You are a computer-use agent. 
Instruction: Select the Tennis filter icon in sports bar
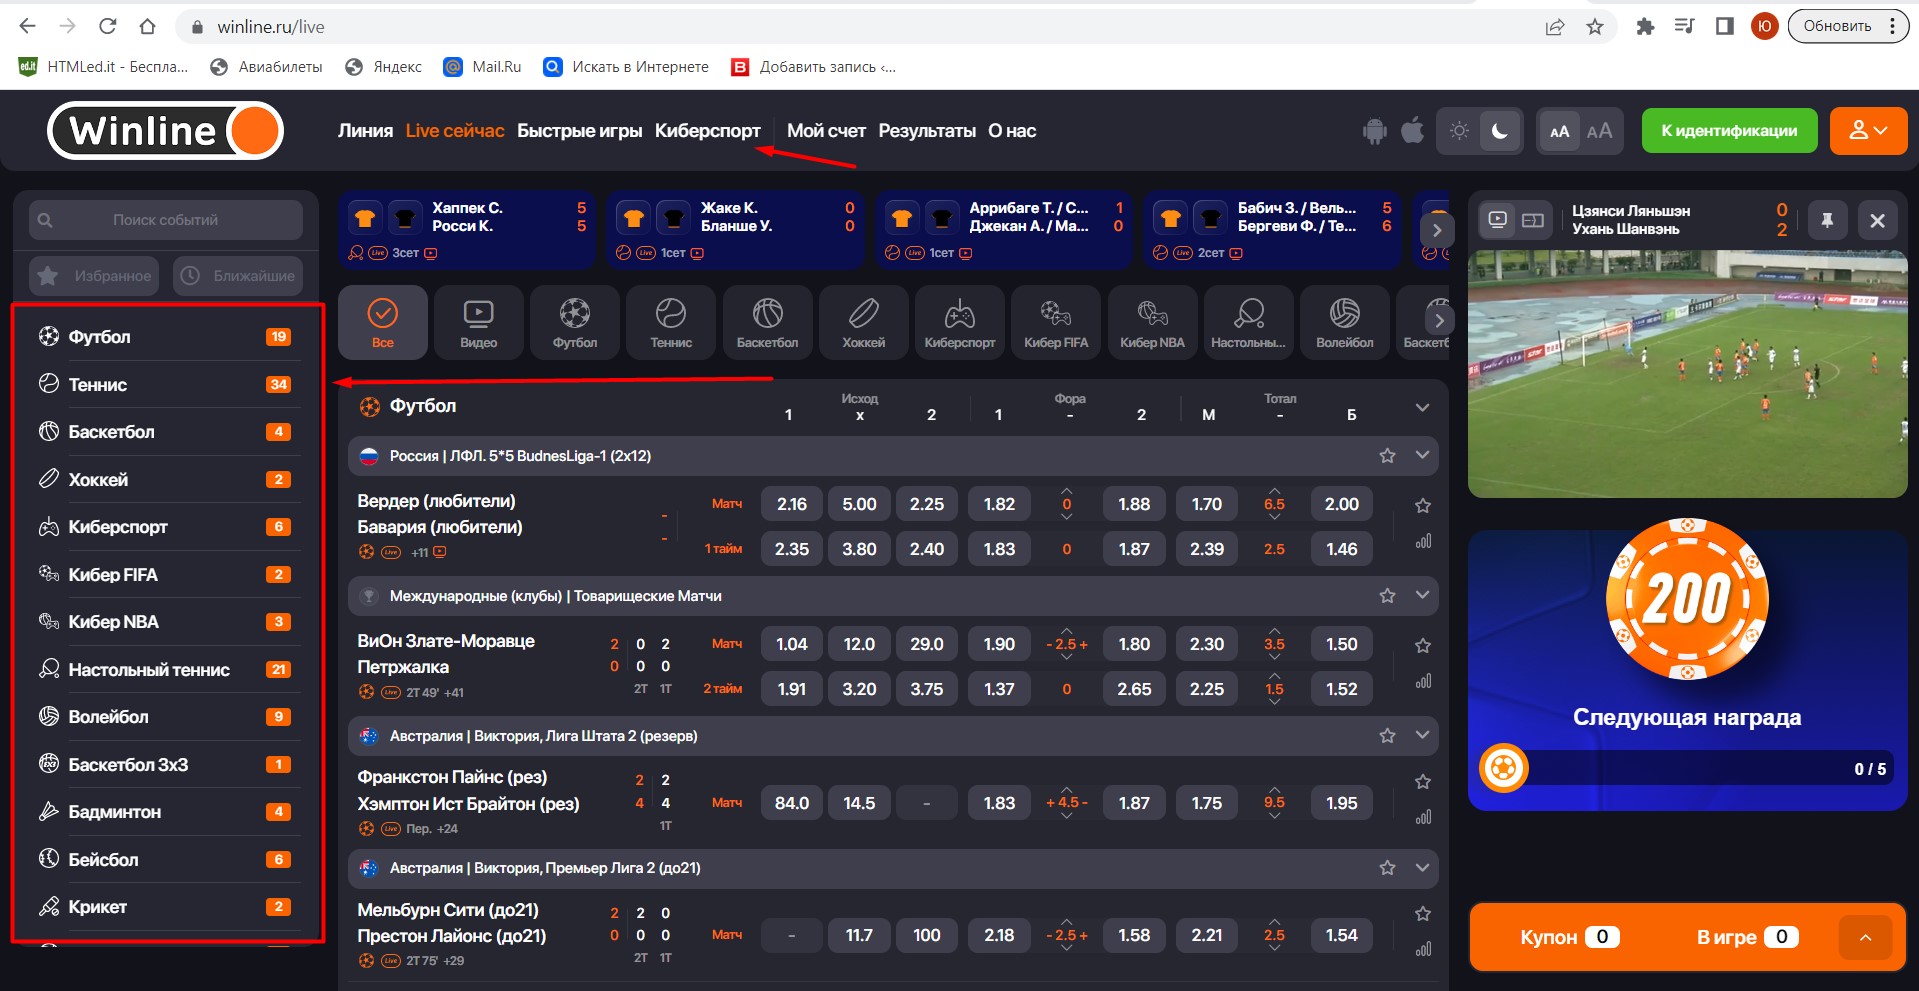[670, 322]
